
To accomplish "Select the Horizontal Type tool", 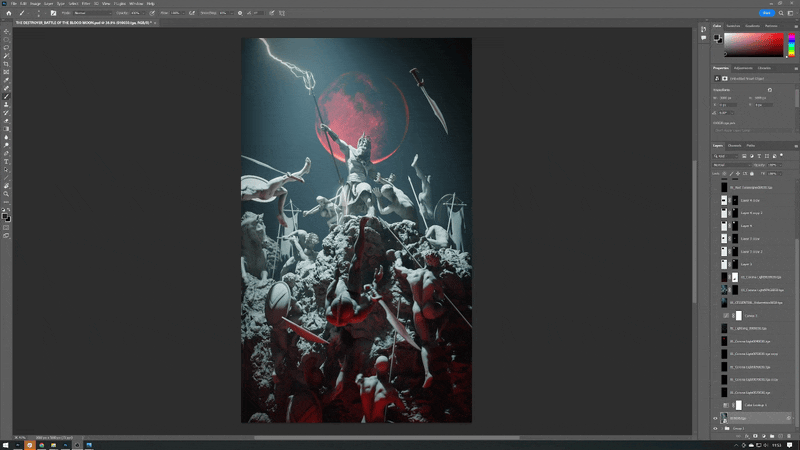I will click(x=6, y=162).
